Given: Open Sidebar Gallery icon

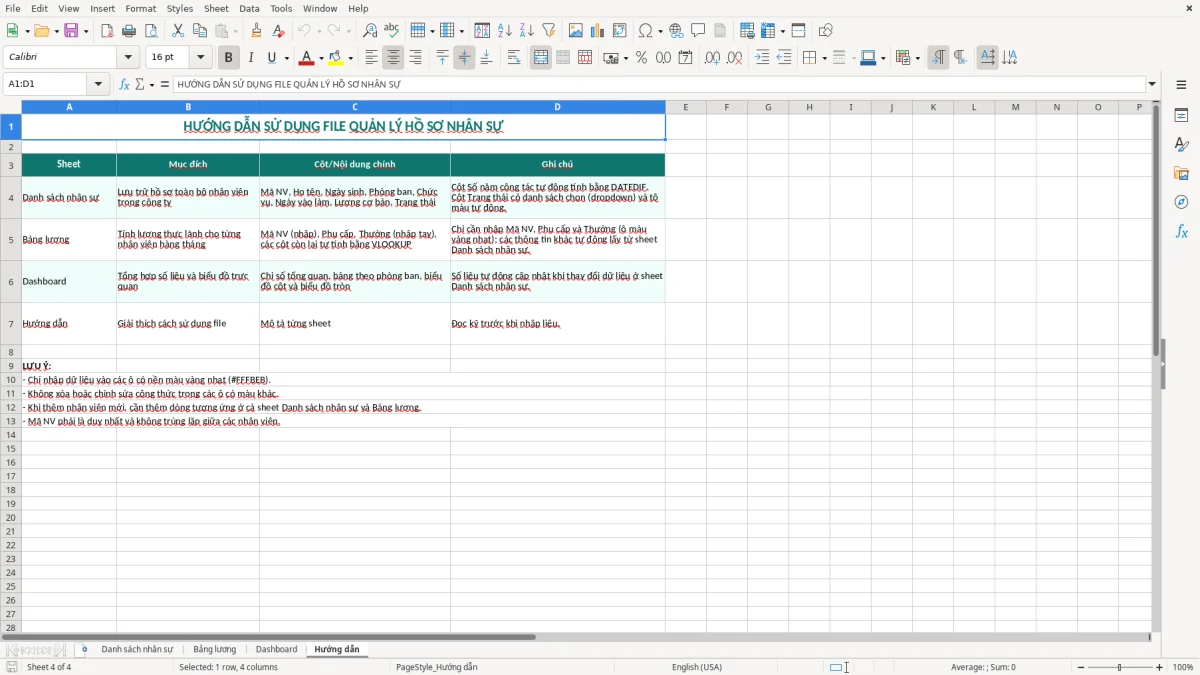Looking at the screenshot, I should 1181,173.
